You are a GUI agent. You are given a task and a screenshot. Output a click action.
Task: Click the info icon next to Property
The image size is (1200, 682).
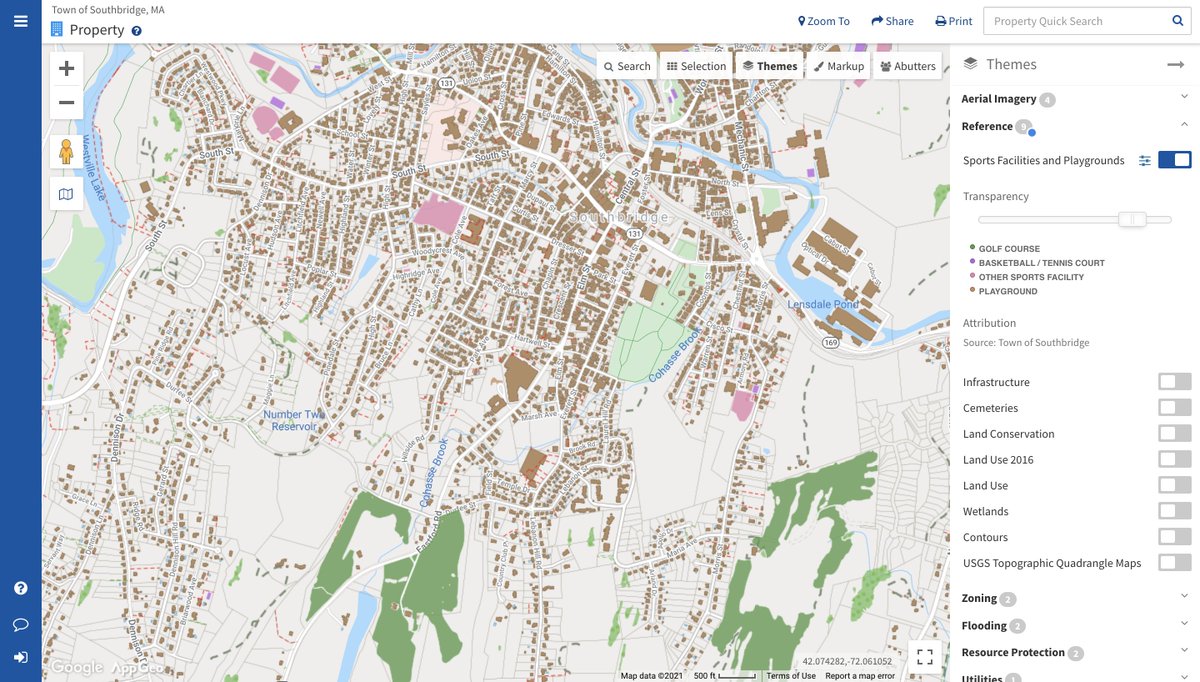click(x=137, y=31)
